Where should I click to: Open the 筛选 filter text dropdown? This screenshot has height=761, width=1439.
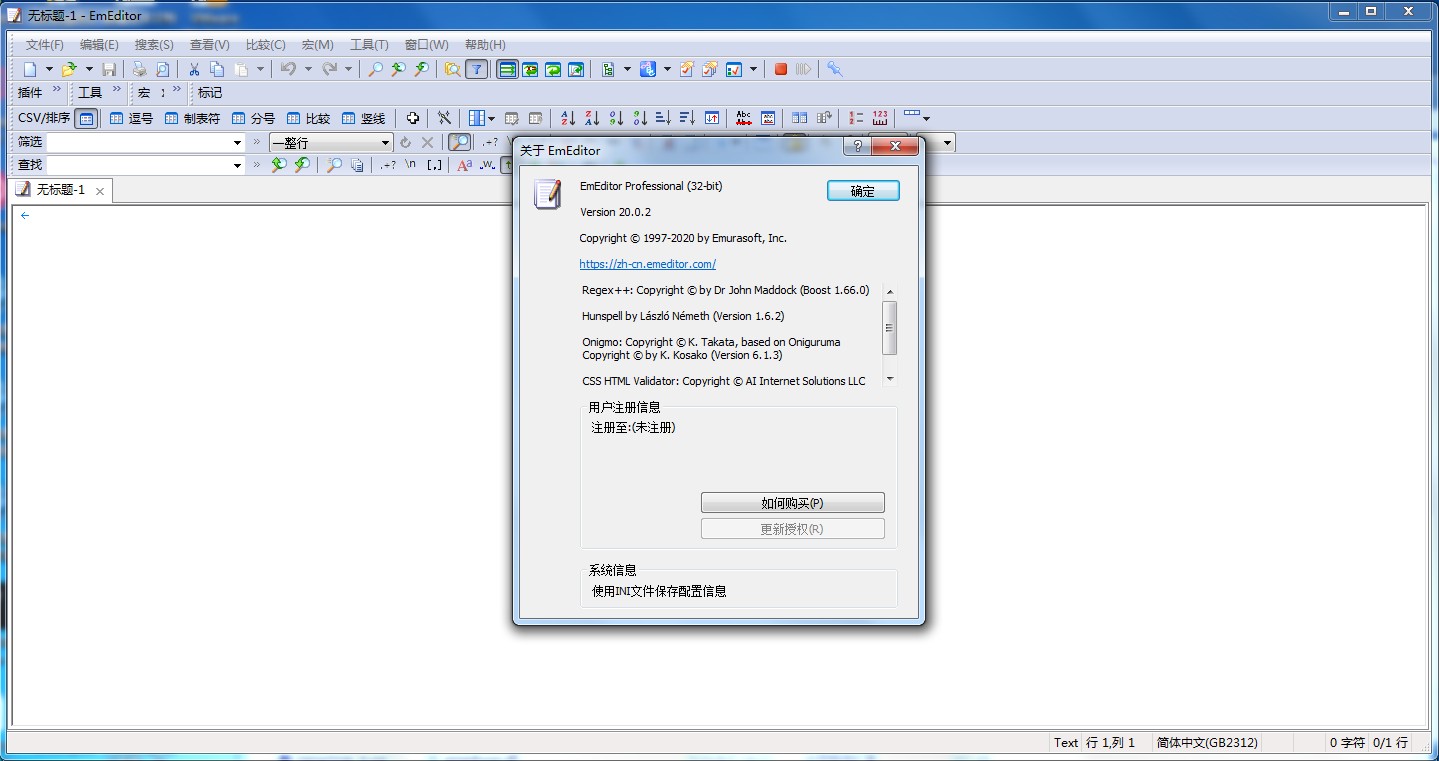click(237, 142)
